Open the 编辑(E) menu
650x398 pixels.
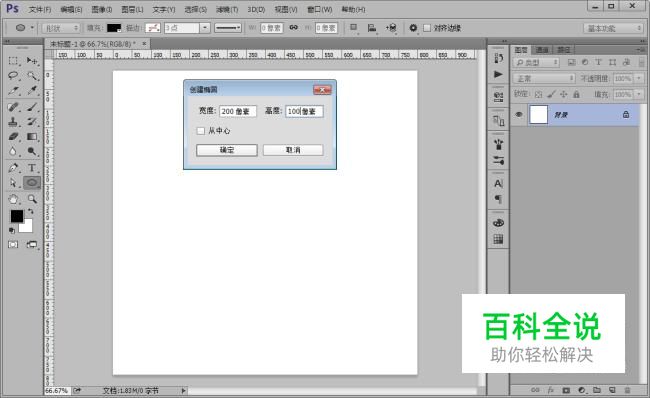[x=71, y=9]
